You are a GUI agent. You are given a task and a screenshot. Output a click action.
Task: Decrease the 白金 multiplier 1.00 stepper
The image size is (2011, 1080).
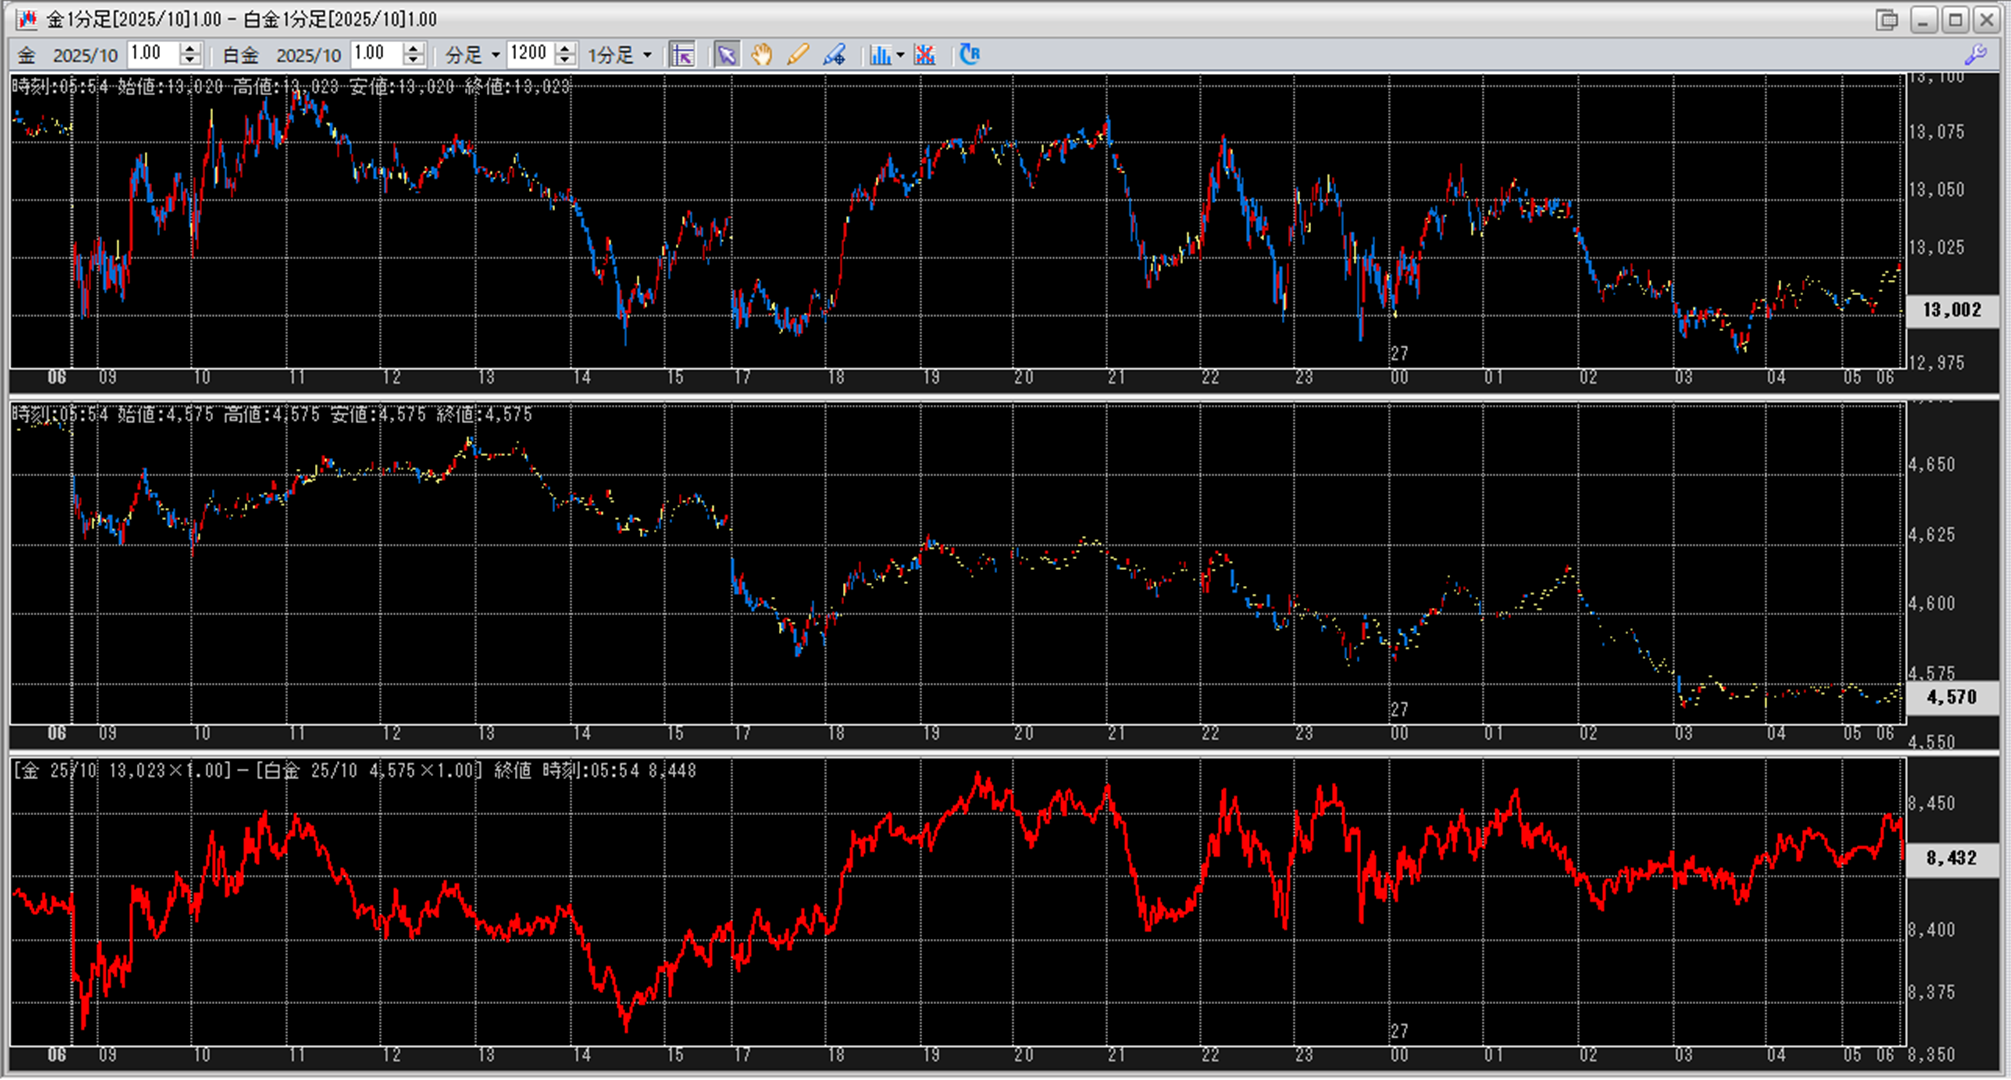414,61
